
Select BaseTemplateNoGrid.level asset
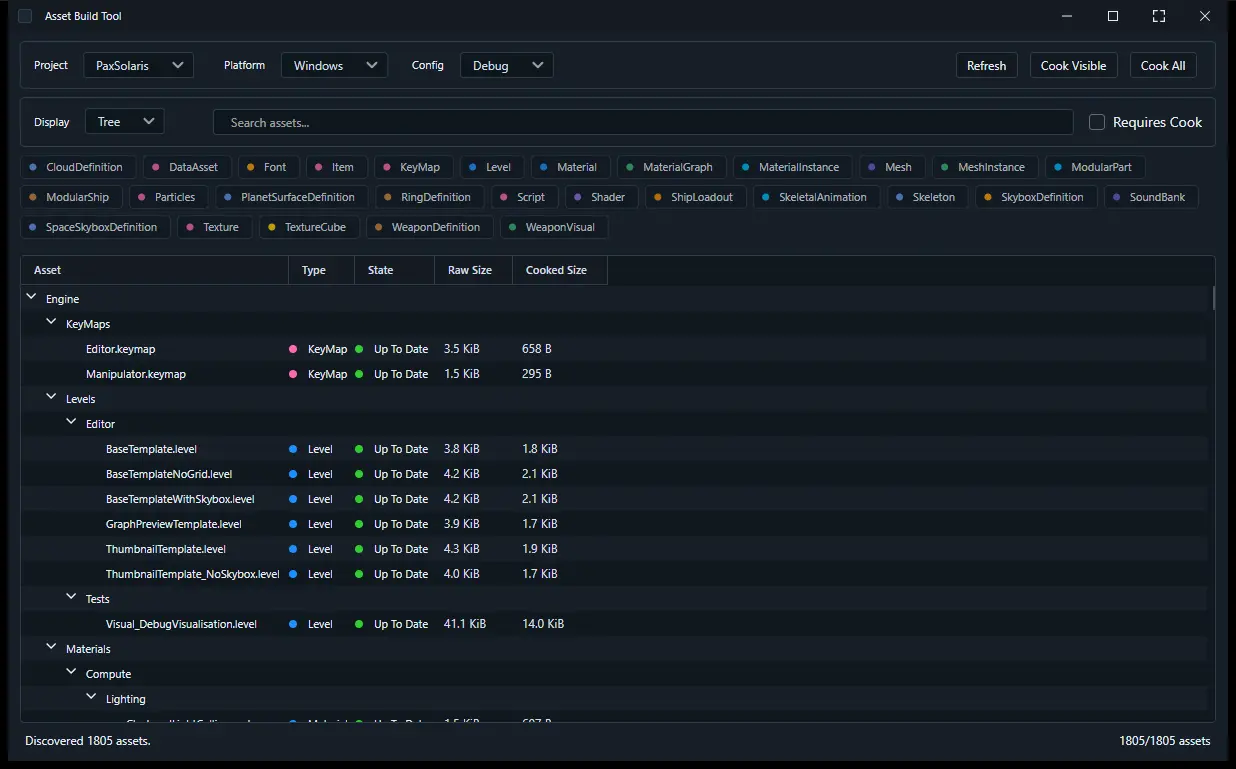tap(614, 474)
